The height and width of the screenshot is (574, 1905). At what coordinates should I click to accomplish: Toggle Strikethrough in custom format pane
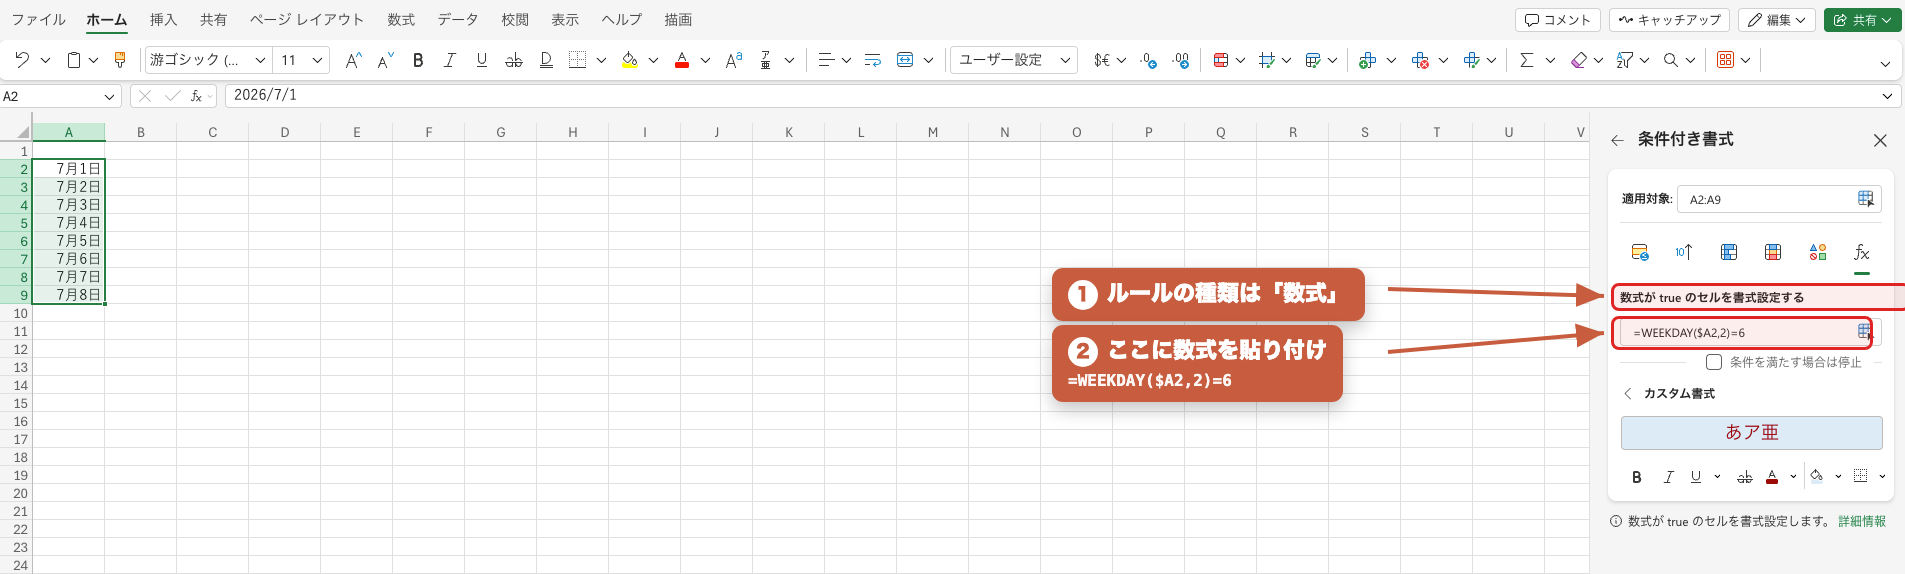pyautogui.click(x=1745, y=477)
